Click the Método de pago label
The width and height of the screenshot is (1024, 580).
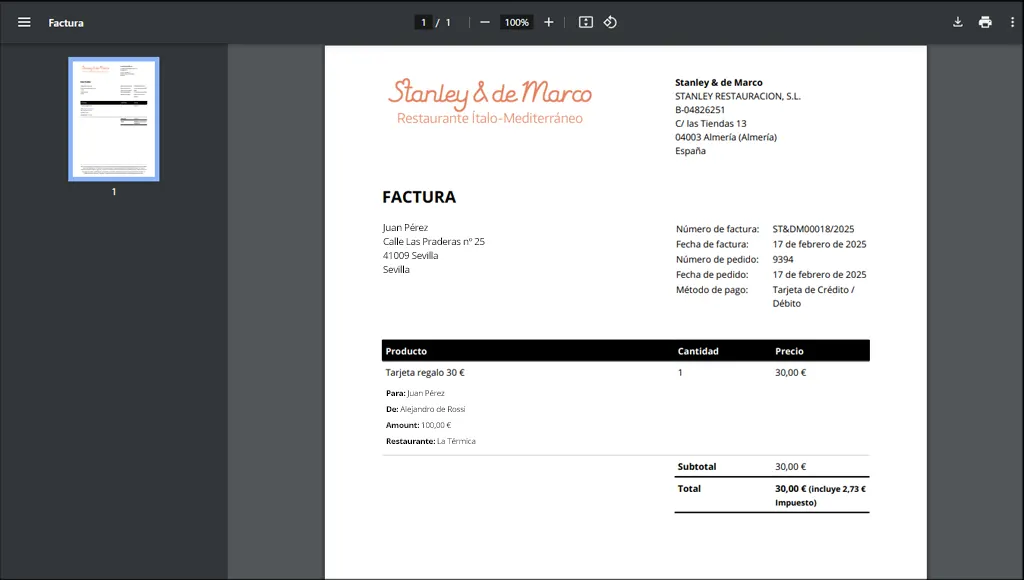(x=712, y=290)
